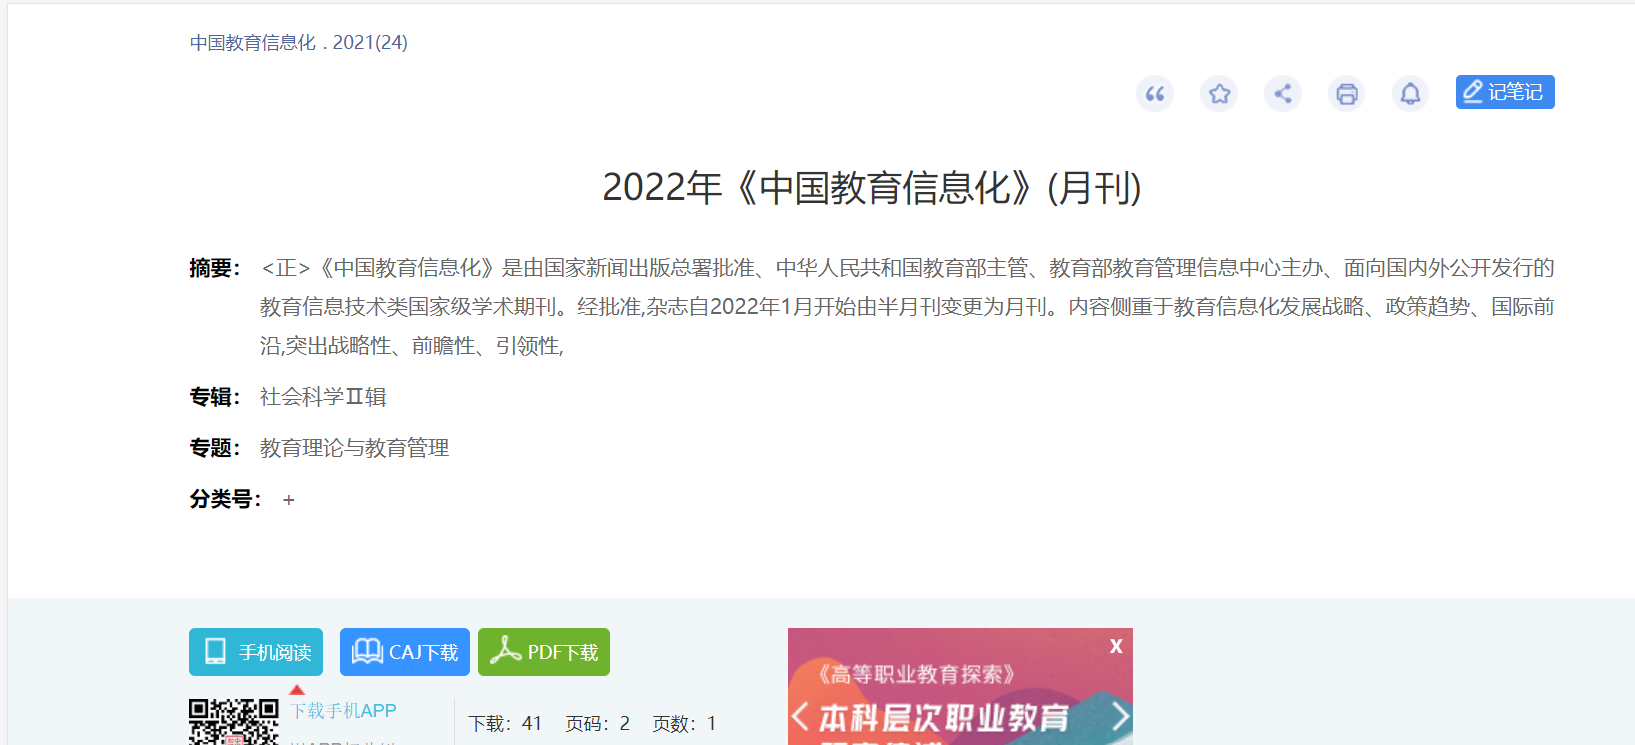Click the 教育理论与教育管理 topic text

click(x=354, y=448)
